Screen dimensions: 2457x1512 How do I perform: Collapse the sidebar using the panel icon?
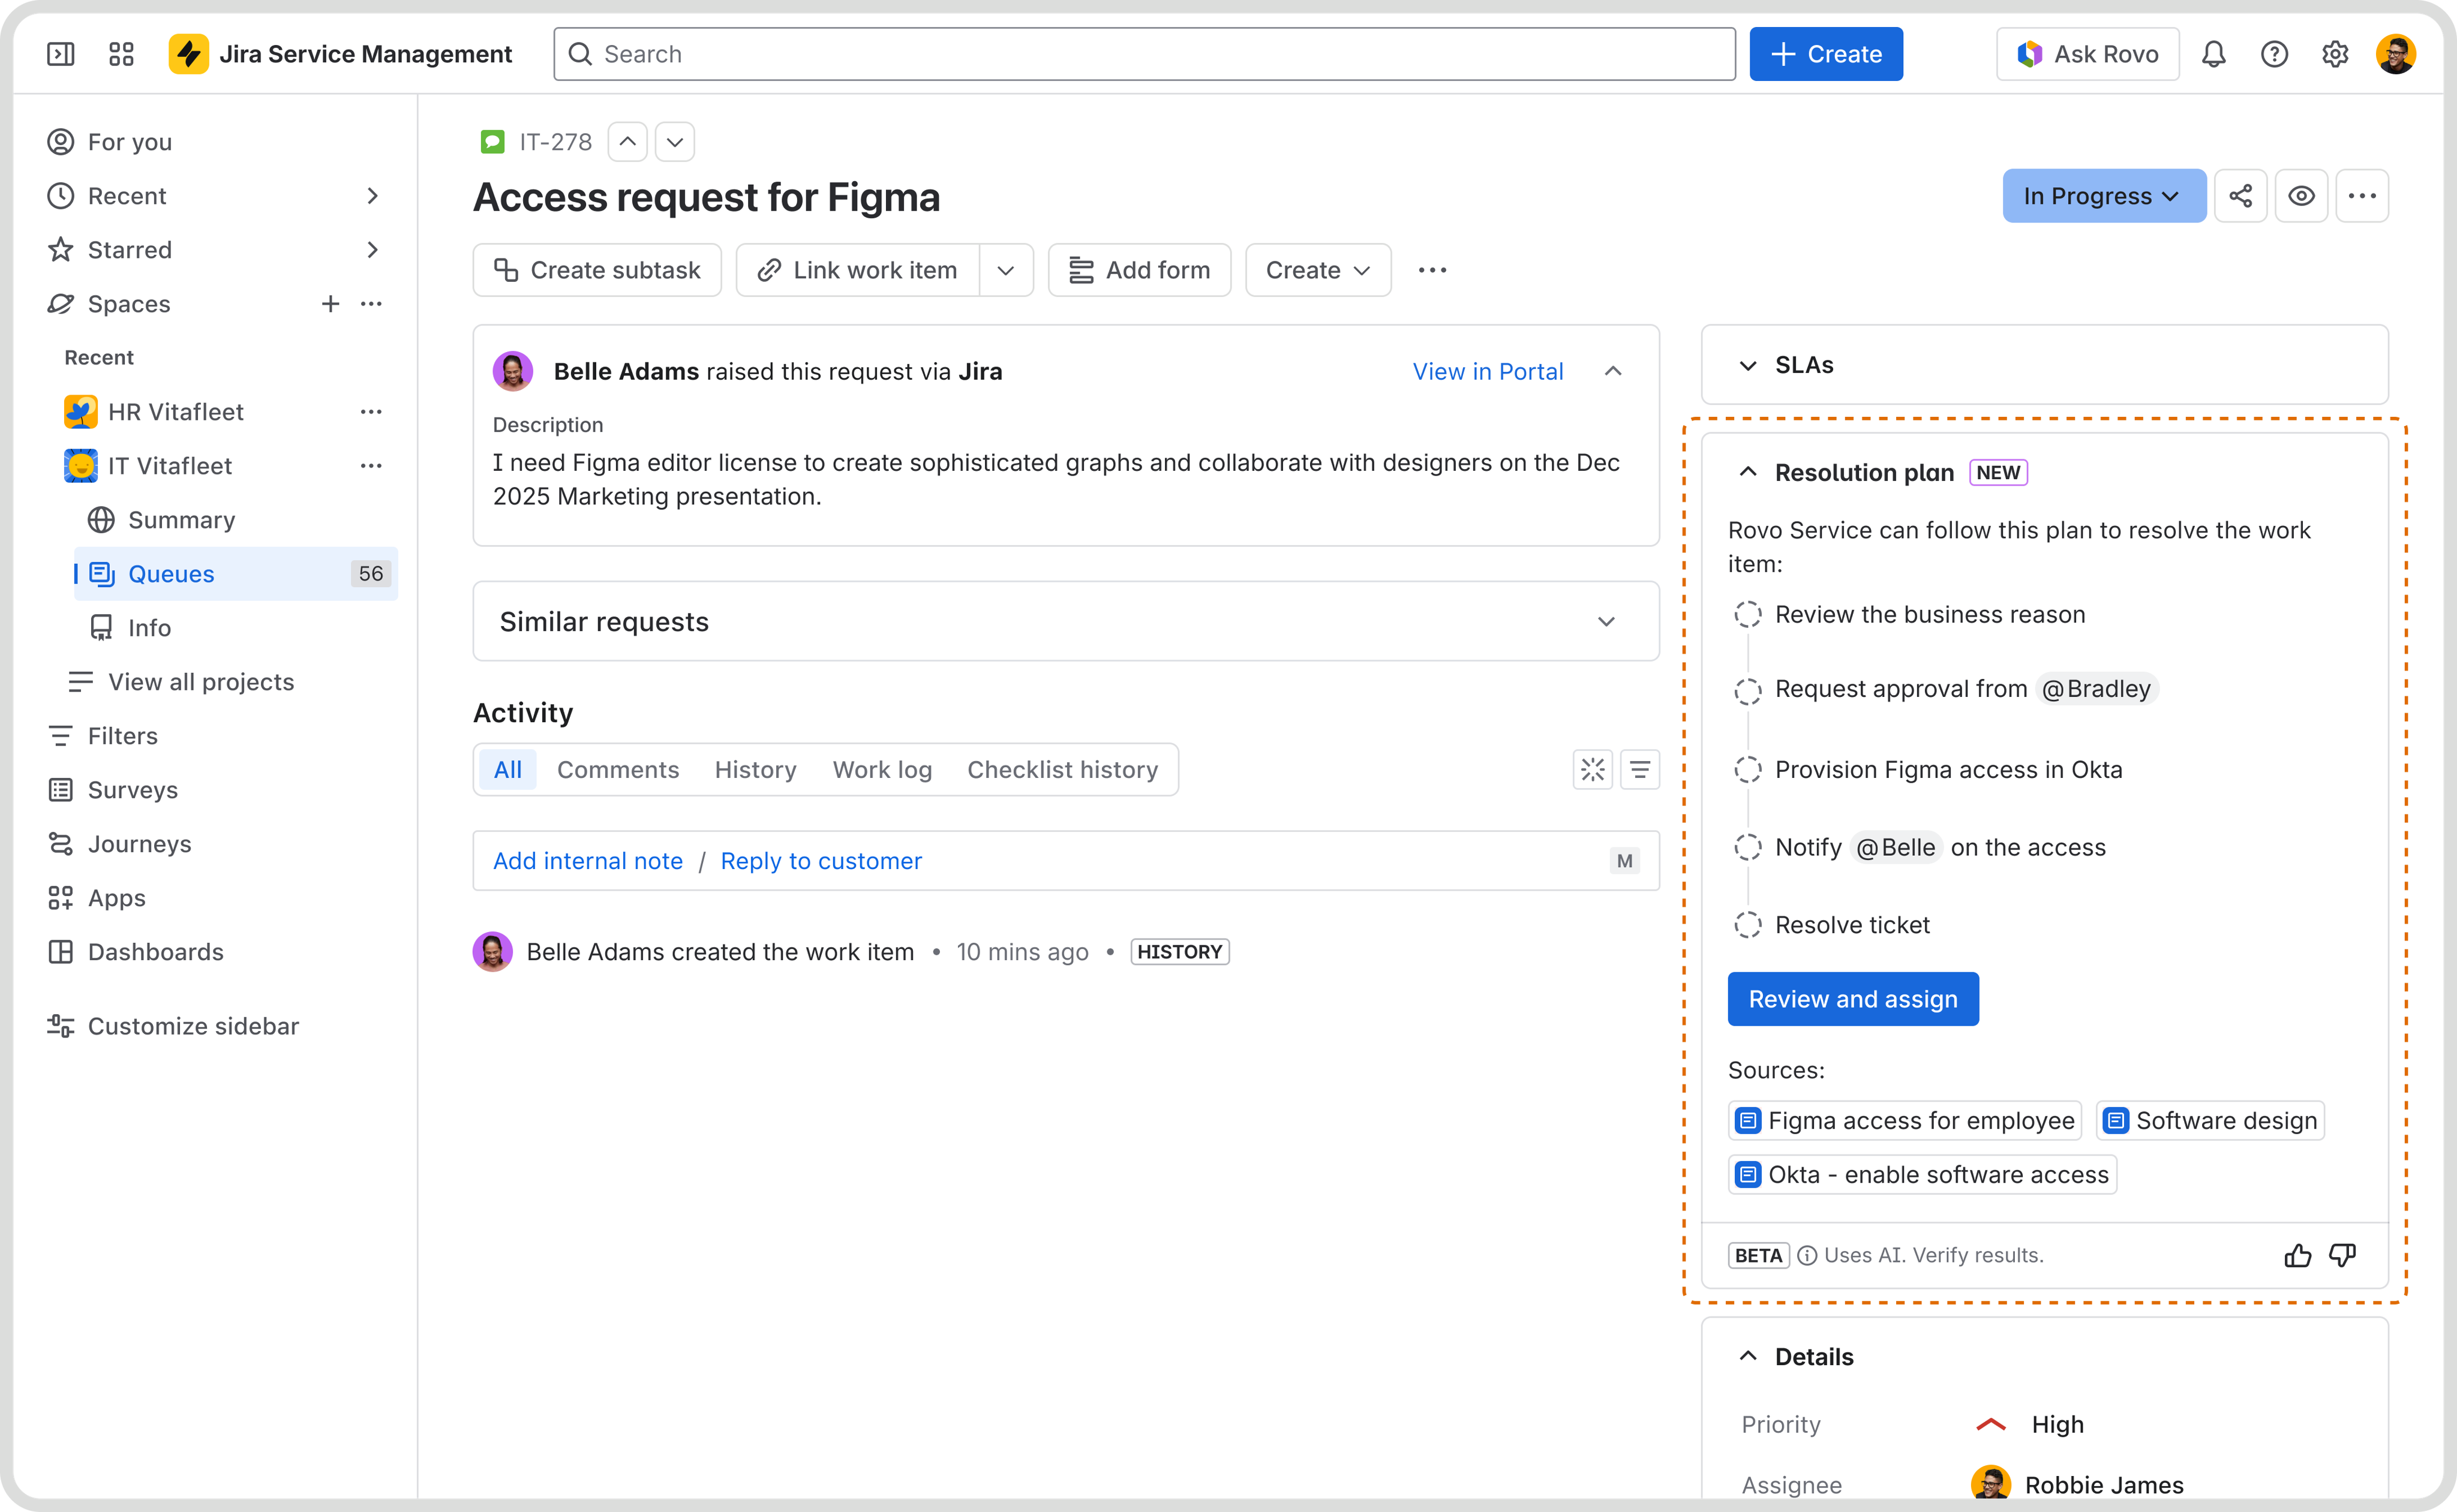(x=61, y=54)
